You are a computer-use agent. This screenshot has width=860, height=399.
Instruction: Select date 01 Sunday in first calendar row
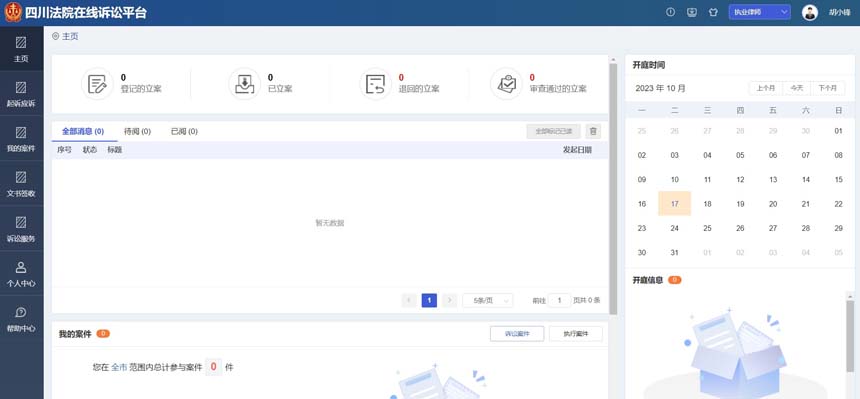(x=838, y=131)
